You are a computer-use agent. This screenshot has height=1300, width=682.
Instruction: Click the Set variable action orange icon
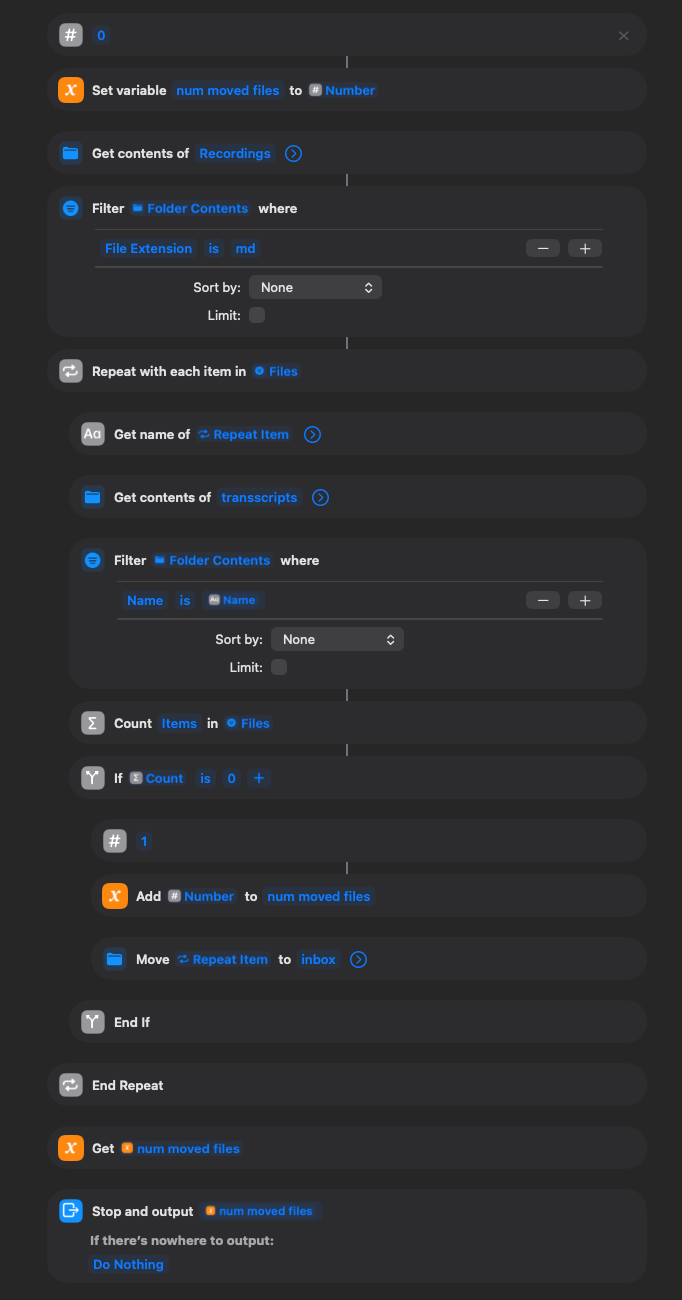coord(70,90)
